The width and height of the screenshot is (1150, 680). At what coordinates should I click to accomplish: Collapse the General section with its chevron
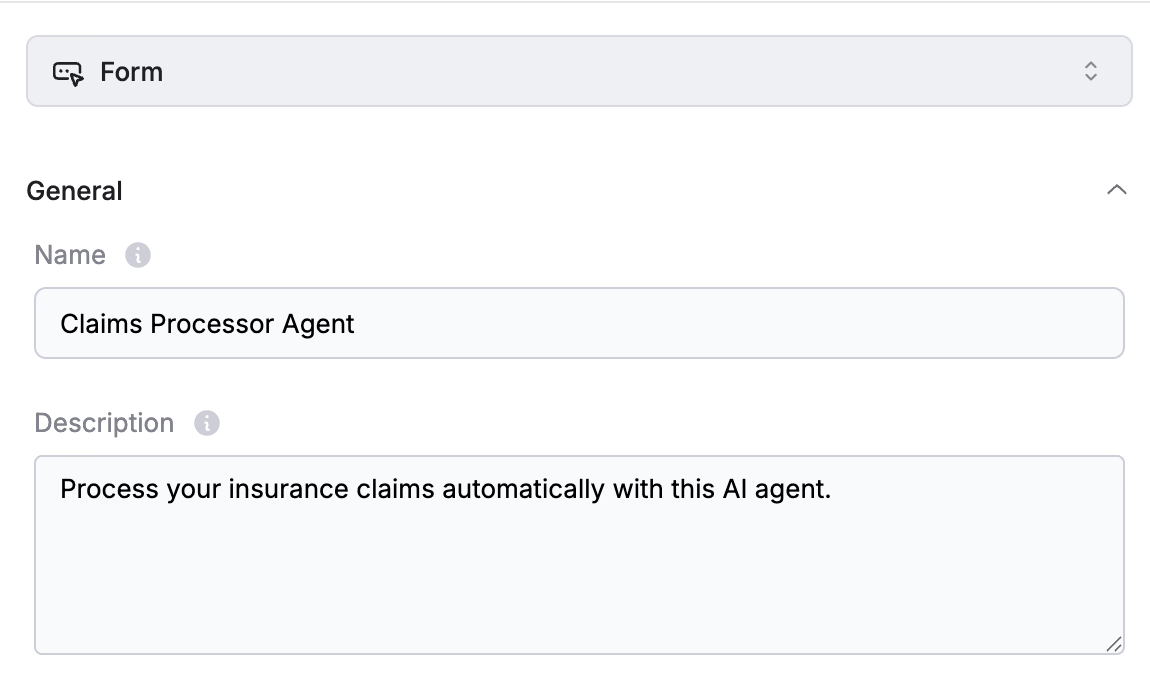point(1116,190)
